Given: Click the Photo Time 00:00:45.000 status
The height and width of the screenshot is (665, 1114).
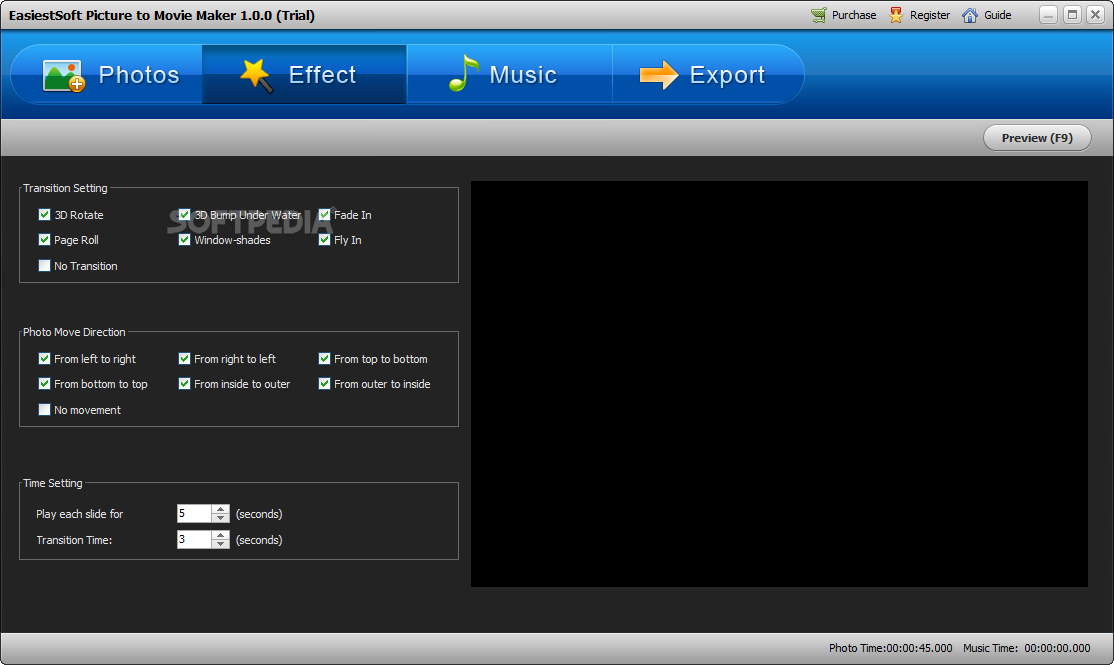Looking at the screenshot, I should point(890,648).
